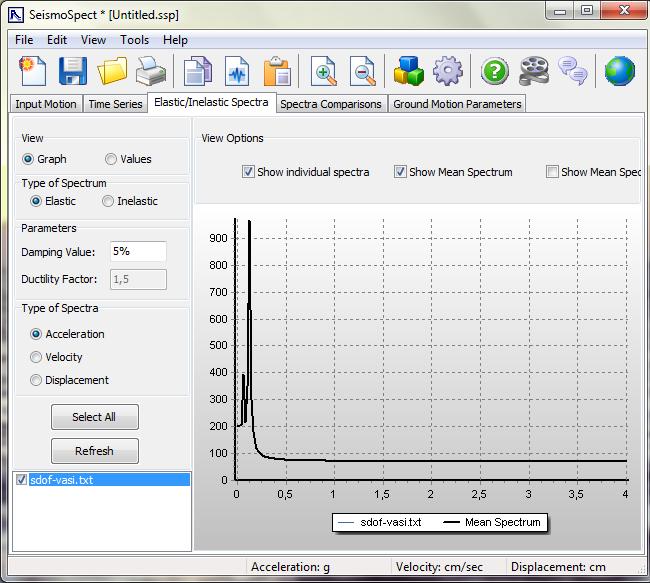Switch to the Elastic/Inelastic Spectra tab
The width and height of the screenshot is (650, 583).
point(211,102)
